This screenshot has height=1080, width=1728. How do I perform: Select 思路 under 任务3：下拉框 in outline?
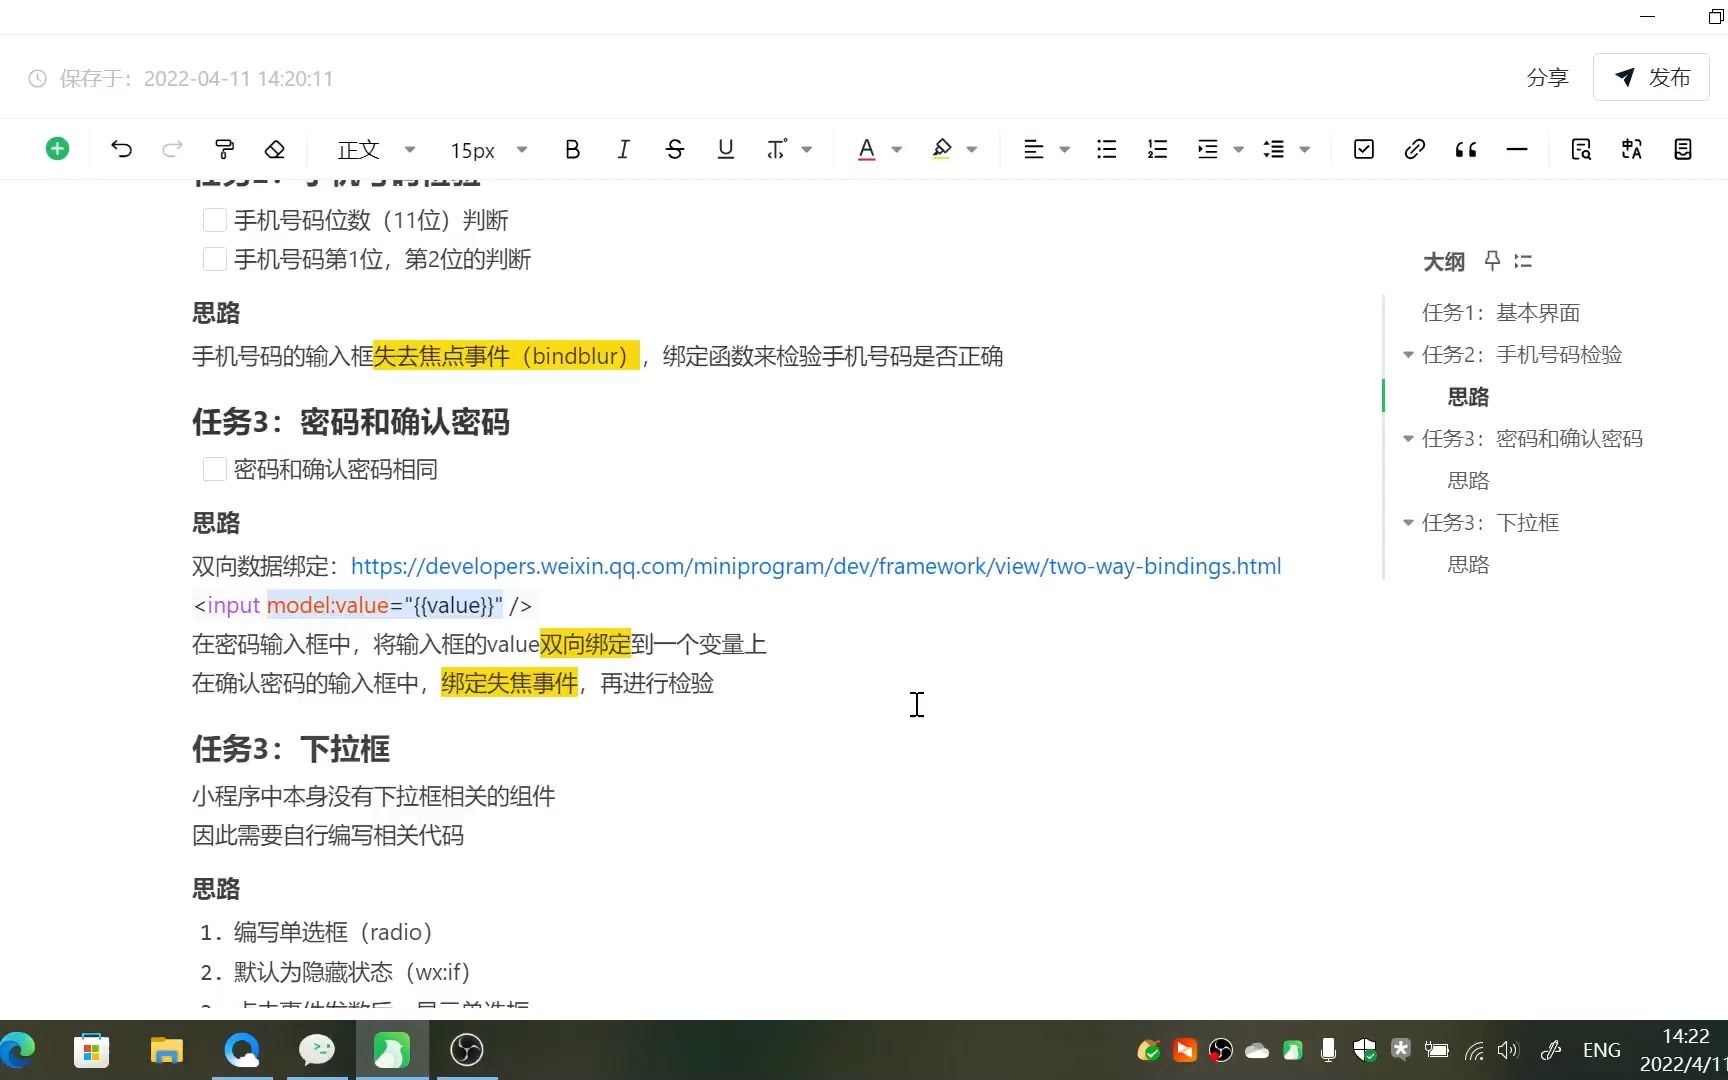click(1467, 563)
